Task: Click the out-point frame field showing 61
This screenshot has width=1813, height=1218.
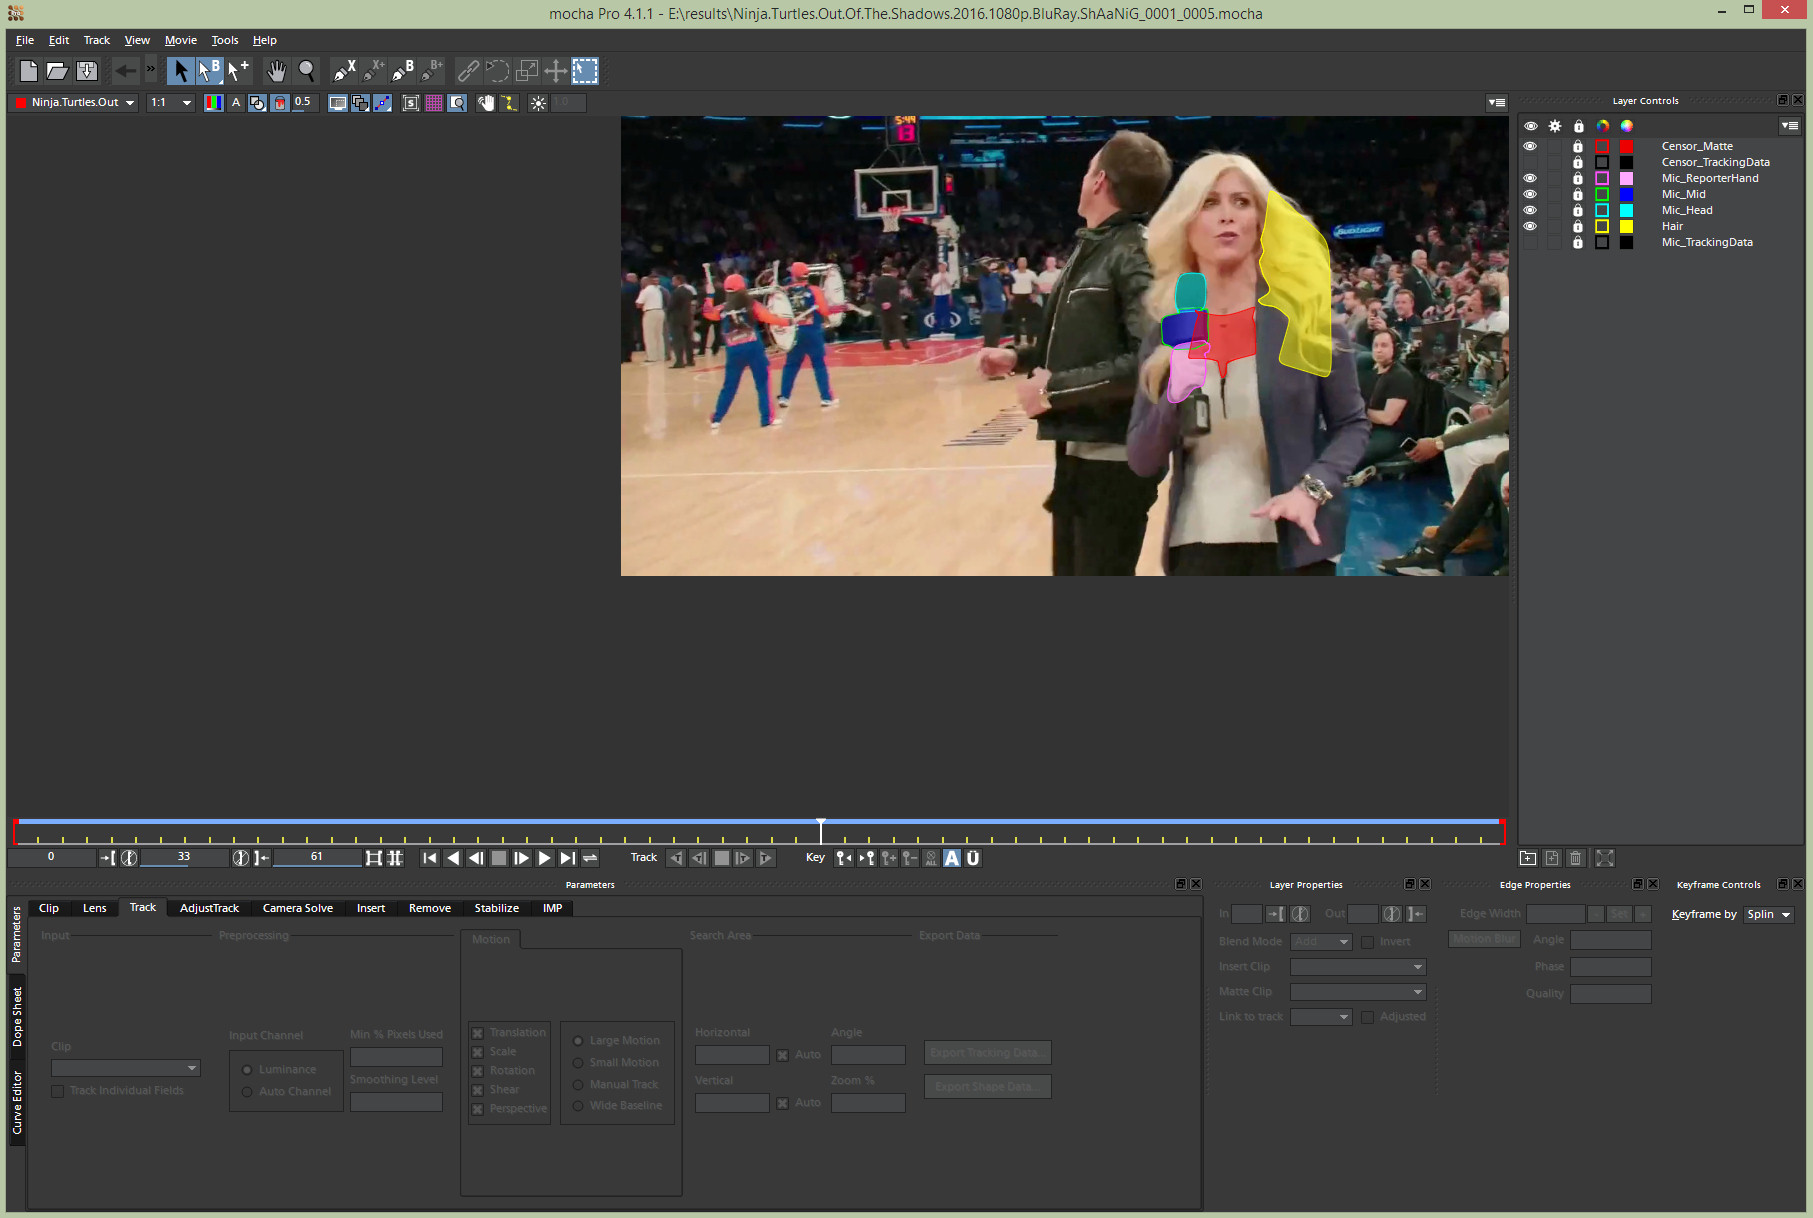Action: (316, 857)
